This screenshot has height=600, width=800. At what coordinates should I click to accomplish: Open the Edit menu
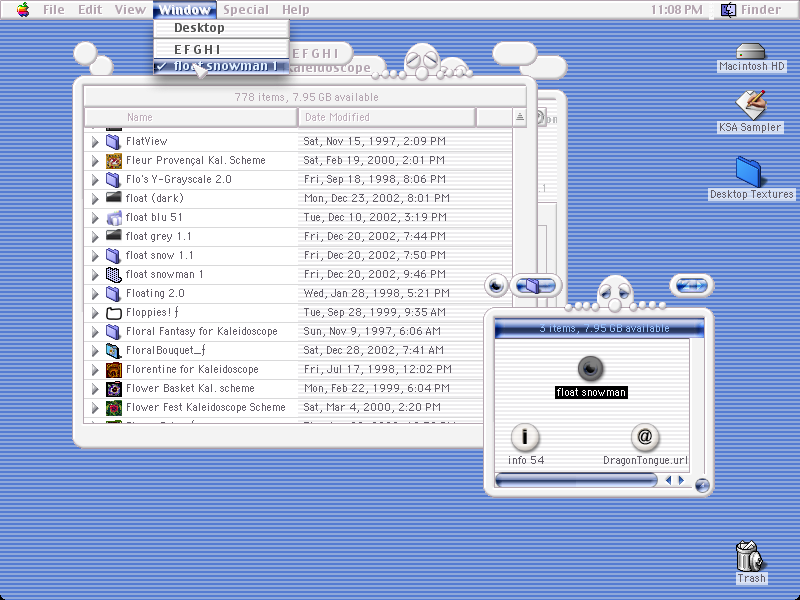pyautogui.click(x=90, y=10)
